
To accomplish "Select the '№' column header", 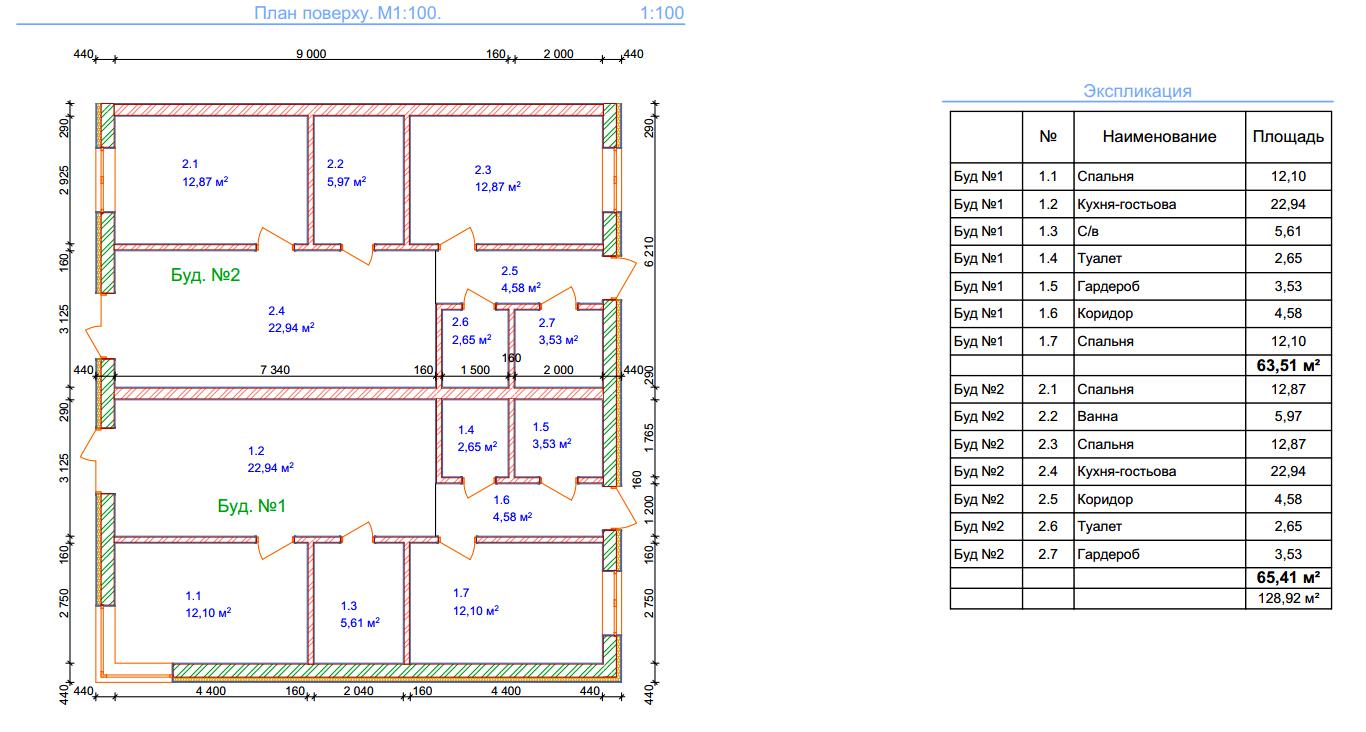I will coord(1048,137).
